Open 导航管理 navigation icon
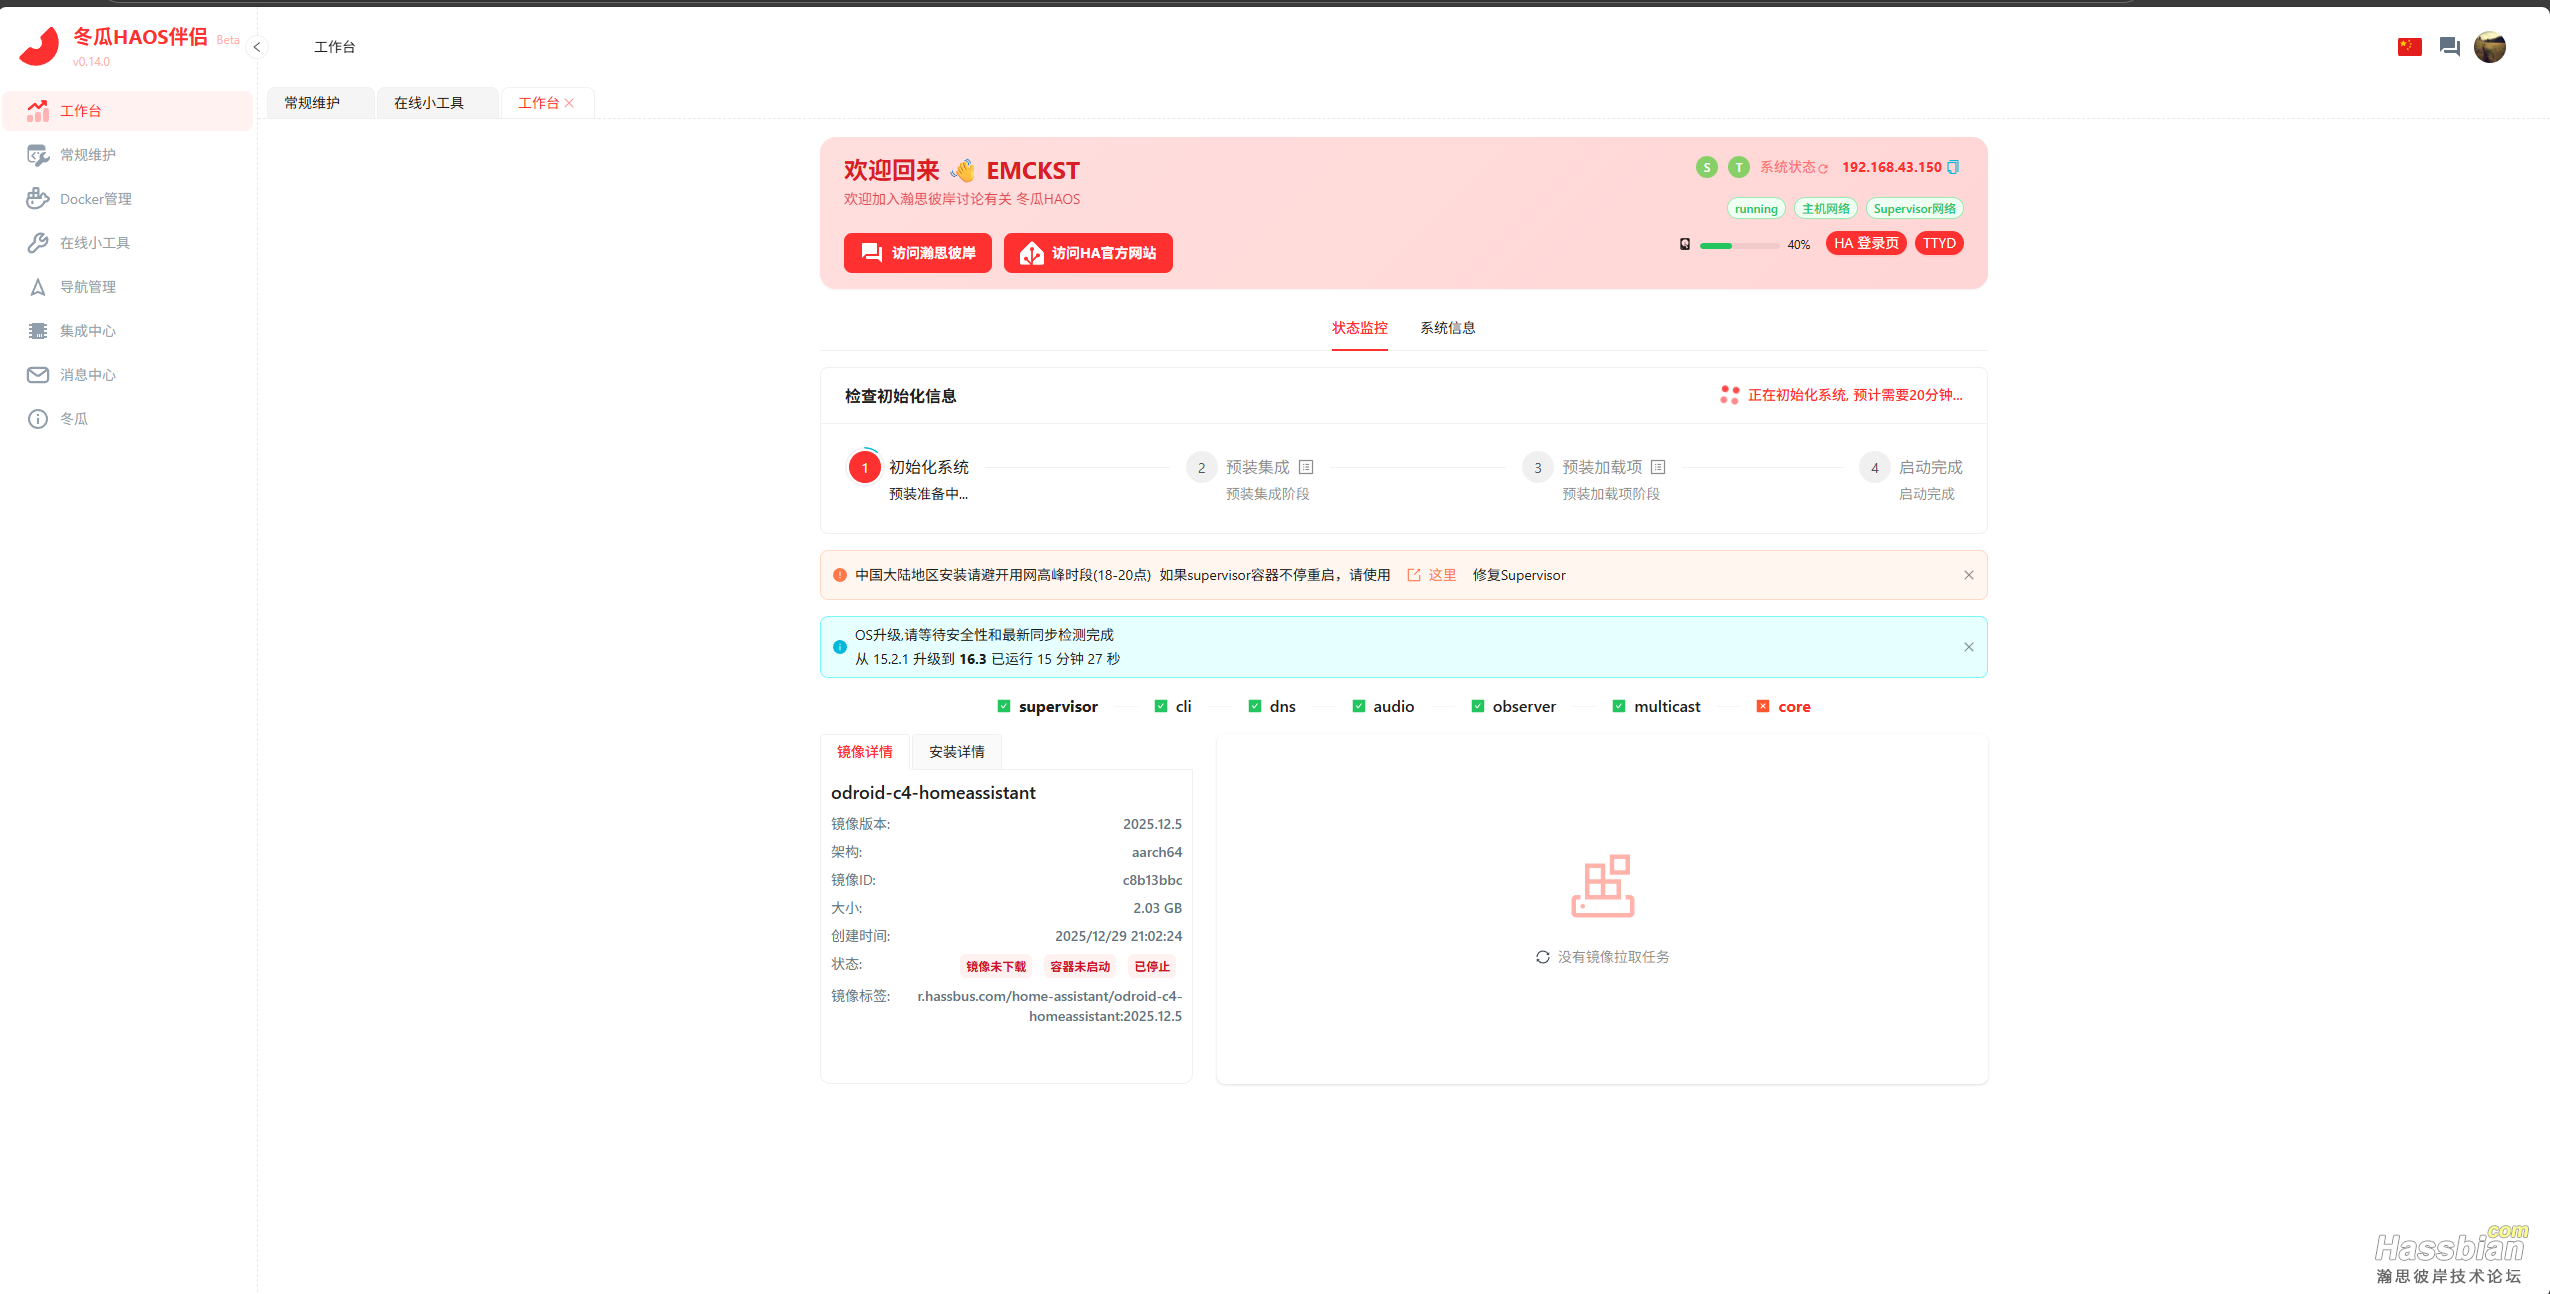This screenshot has height=1294, width=2550. (x=38, y=287)
